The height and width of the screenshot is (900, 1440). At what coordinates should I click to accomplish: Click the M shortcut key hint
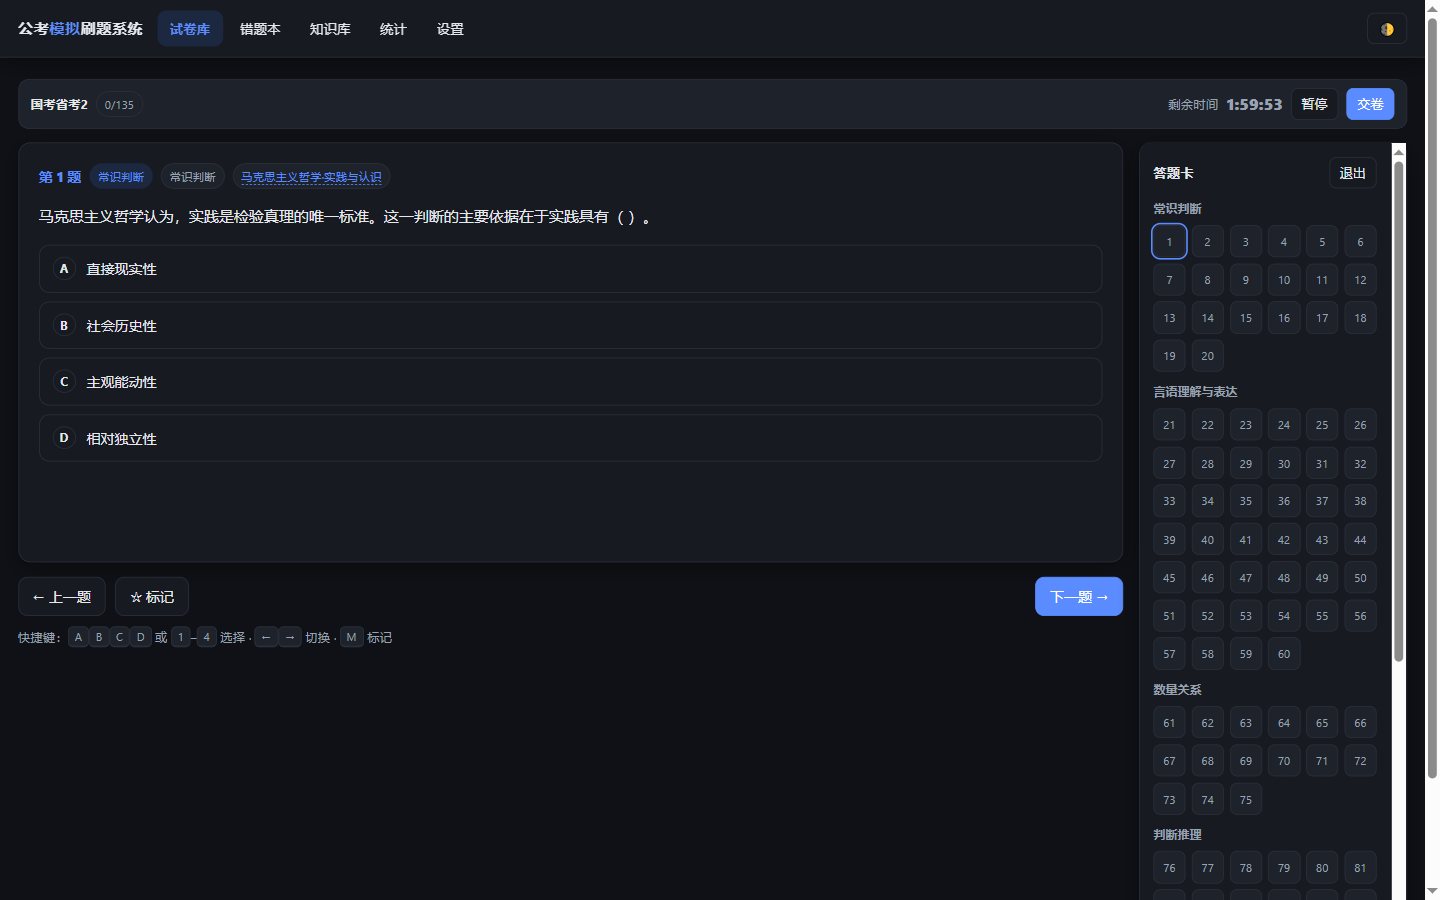coord(351,637)
